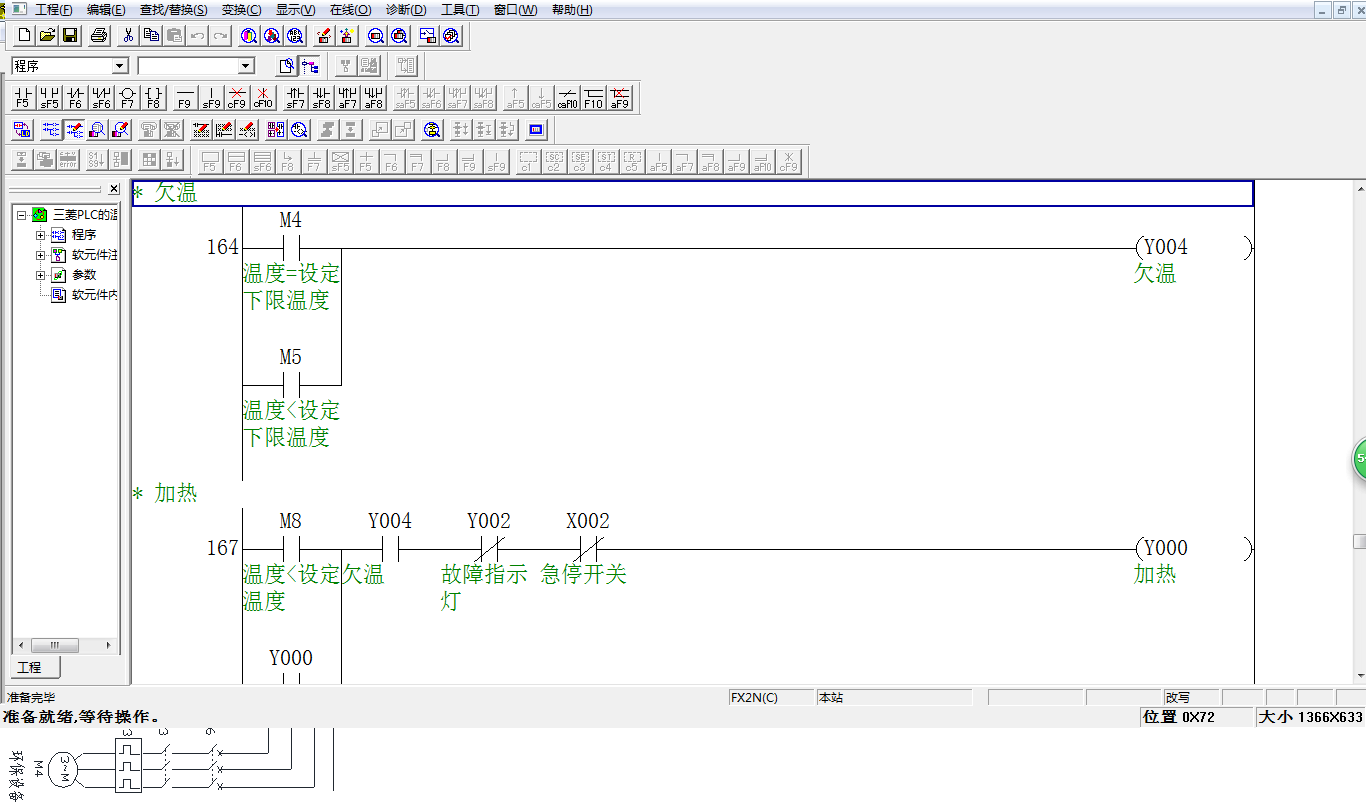Open the 程序 dropdown list
The height and width of the screenshot is (804, 1366).
click(120, 66)
